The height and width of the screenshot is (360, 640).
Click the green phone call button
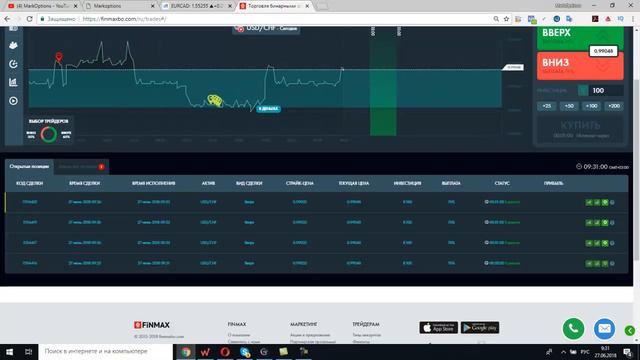[573, 329]
